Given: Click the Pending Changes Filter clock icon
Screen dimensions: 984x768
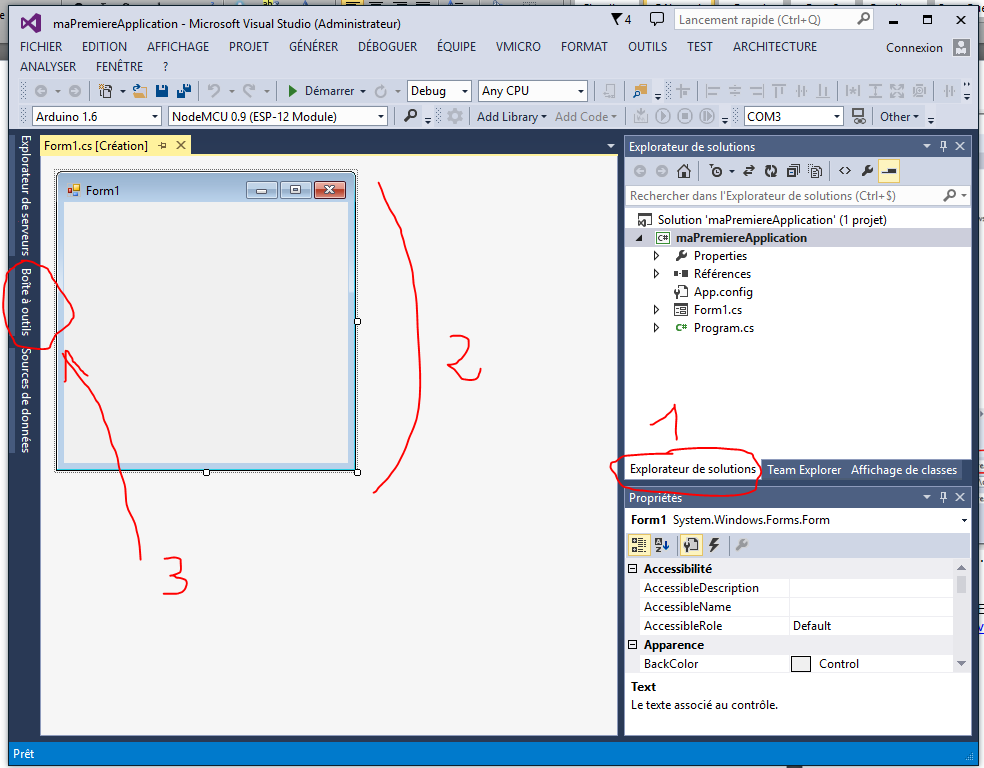Looking at the screenshot, I should [716, 171].
